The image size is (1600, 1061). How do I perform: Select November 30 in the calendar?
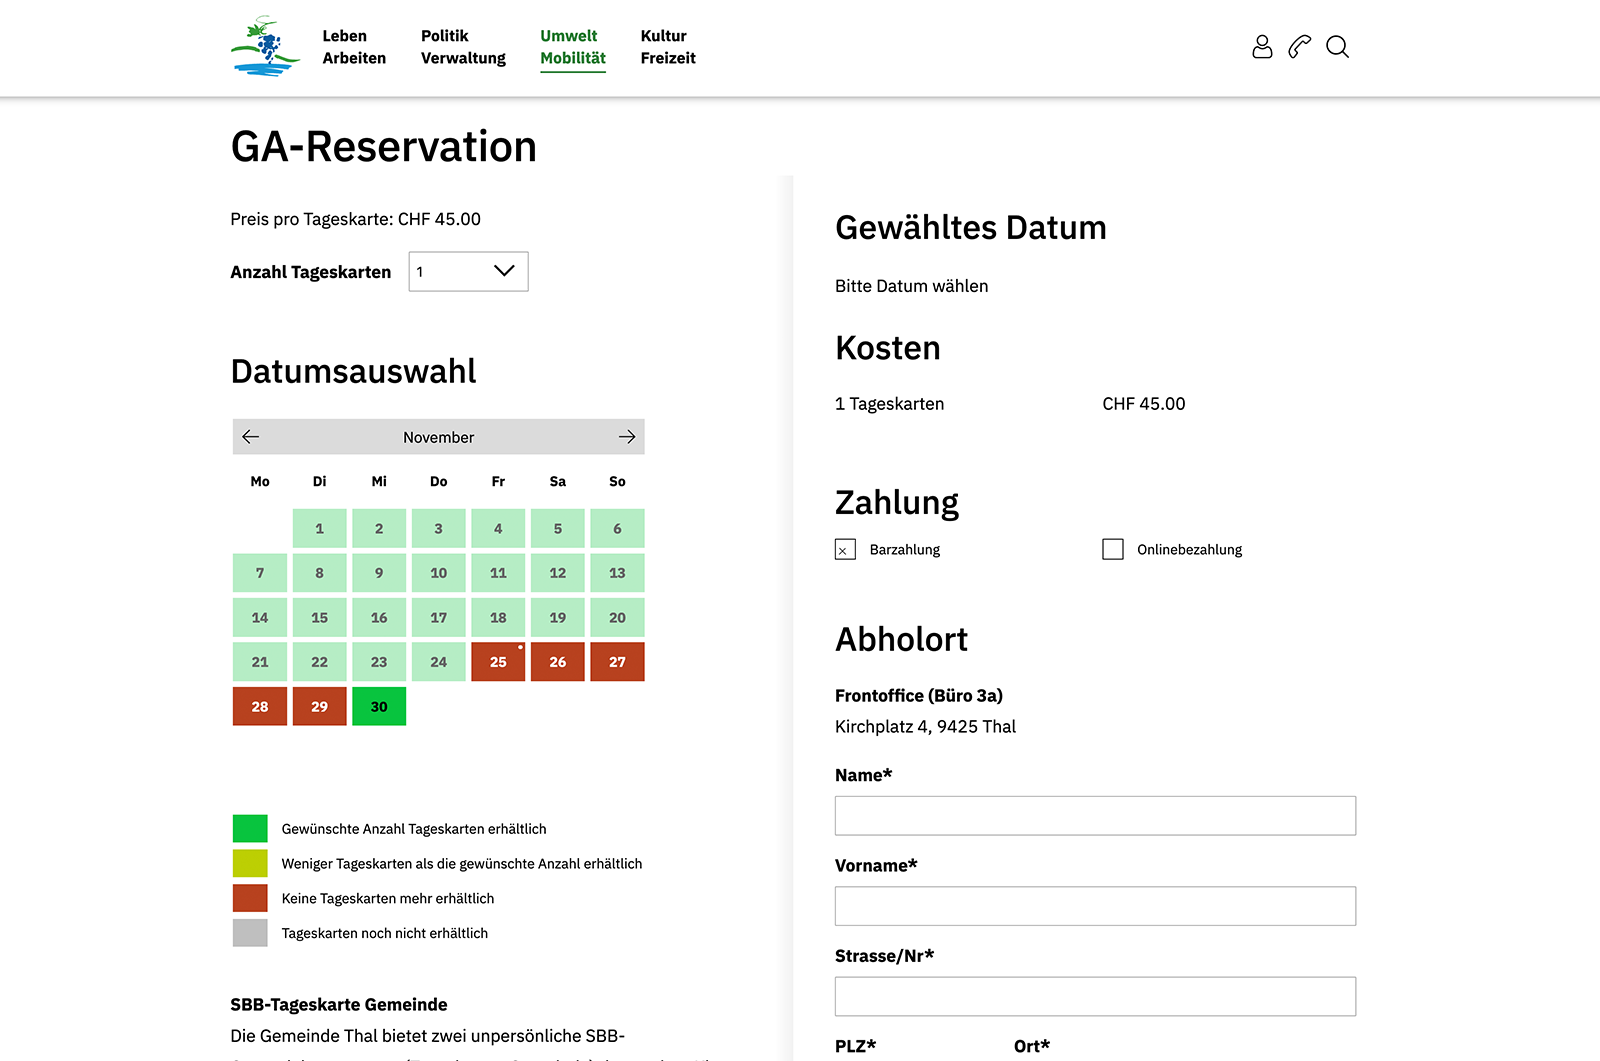(x=378, y=706)
